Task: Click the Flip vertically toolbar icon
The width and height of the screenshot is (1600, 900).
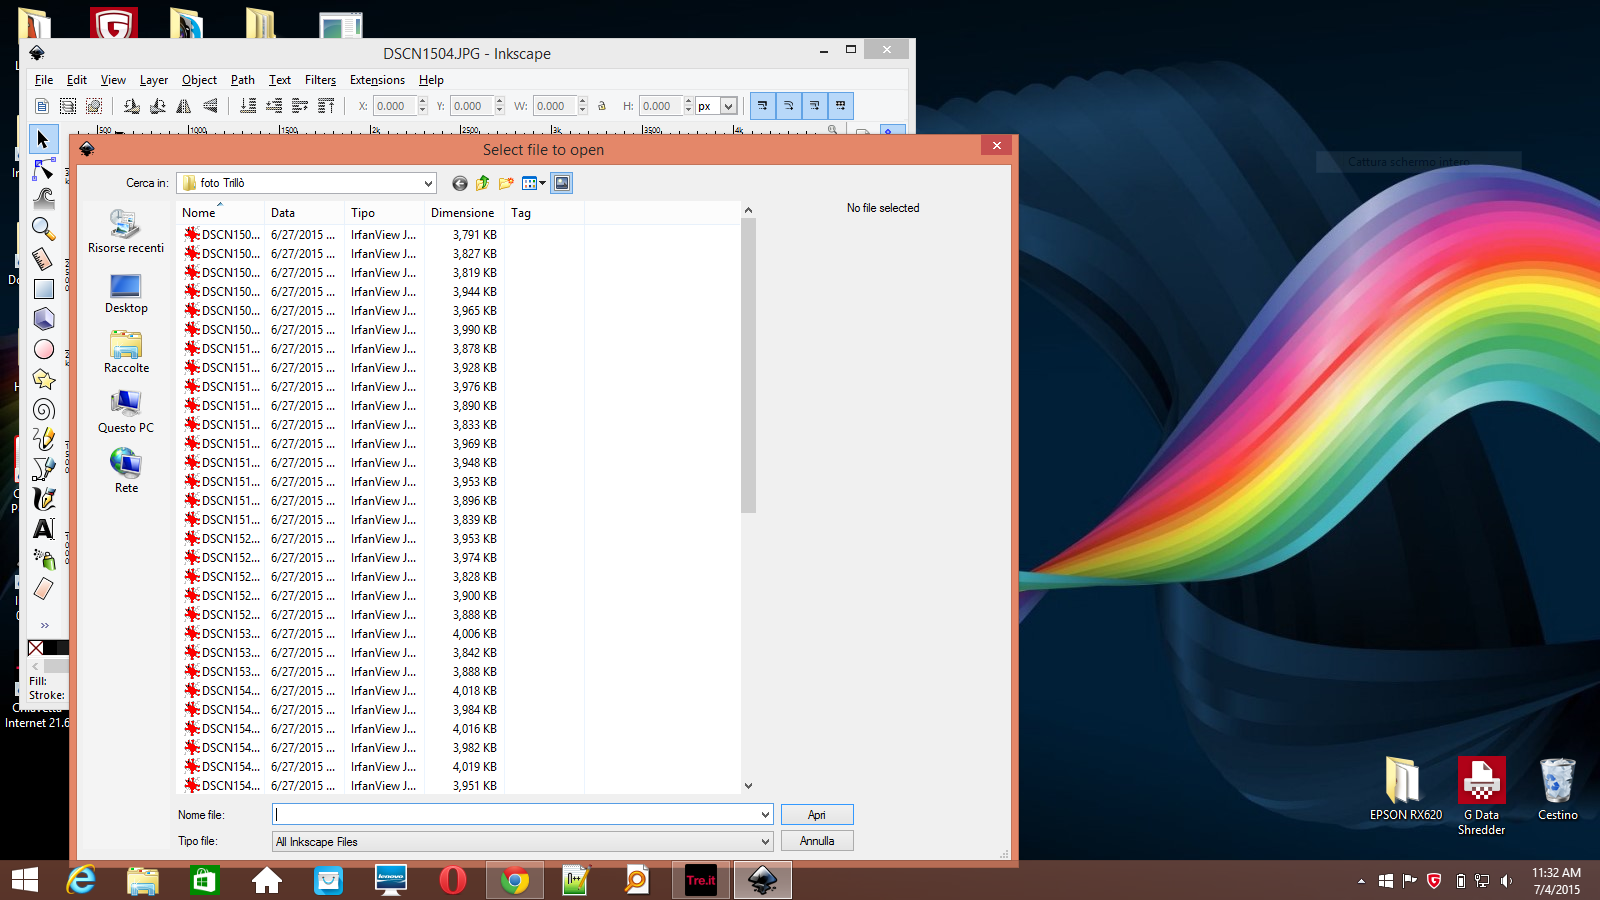Action: click(x=210, y=106)
